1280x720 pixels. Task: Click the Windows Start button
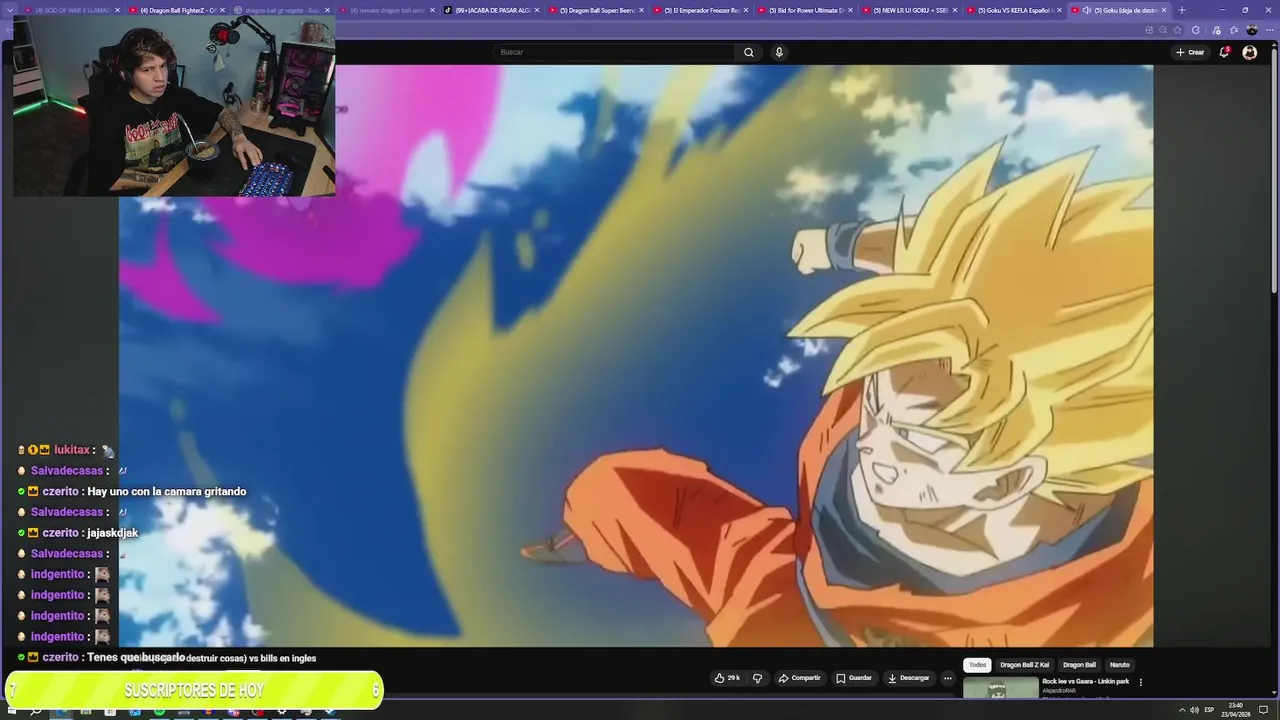[x=12, y=710]
